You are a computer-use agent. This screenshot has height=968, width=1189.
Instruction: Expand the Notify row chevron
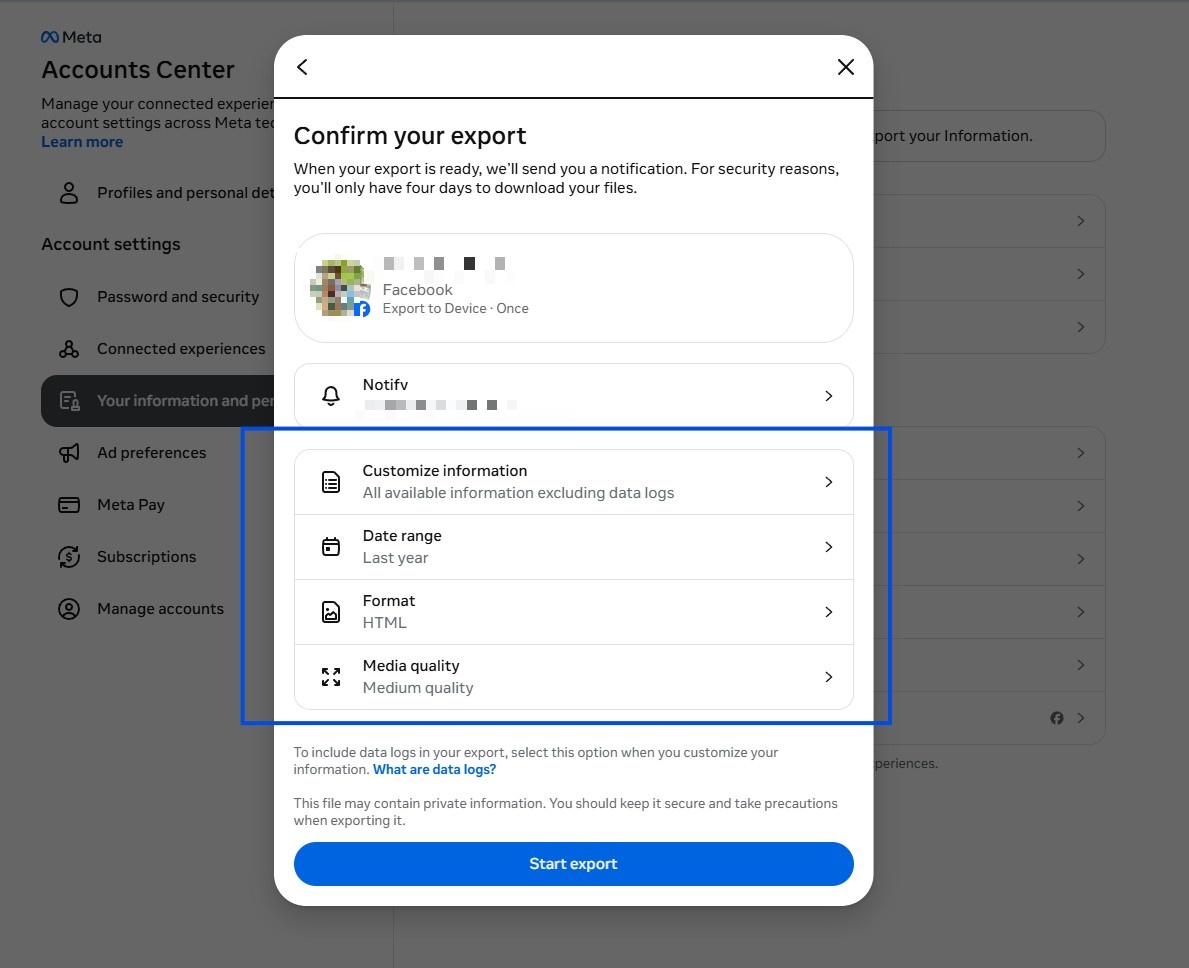click(x=829, y=396)
